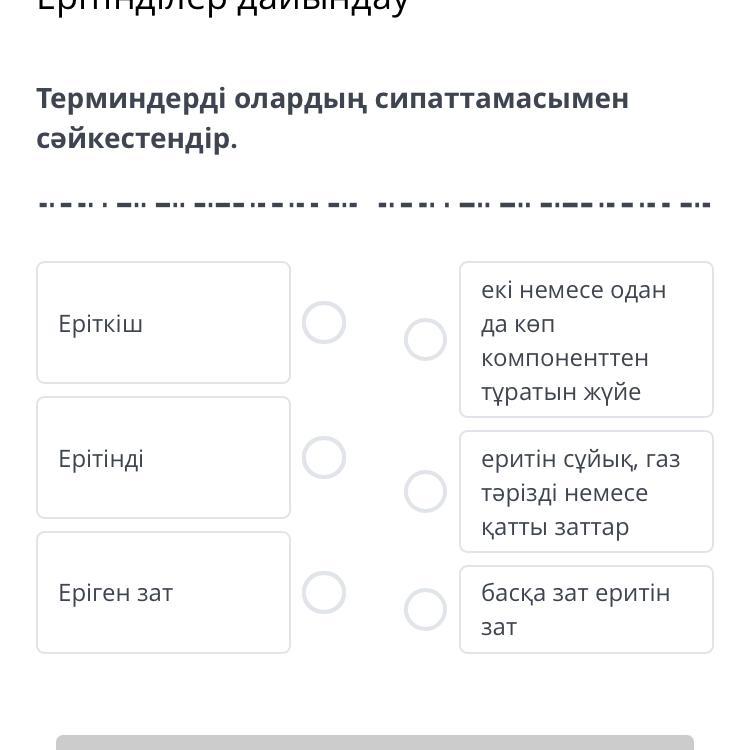The height and width of the screenshot is (750, 750).
Task: Choose the 'екі немесе одан да көп компоненттен' card
Action: (x=586, y=340)
